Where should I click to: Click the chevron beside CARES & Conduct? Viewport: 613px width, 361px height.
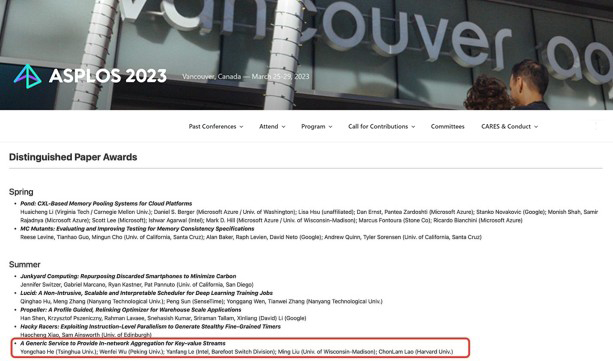tap(536, 127)
